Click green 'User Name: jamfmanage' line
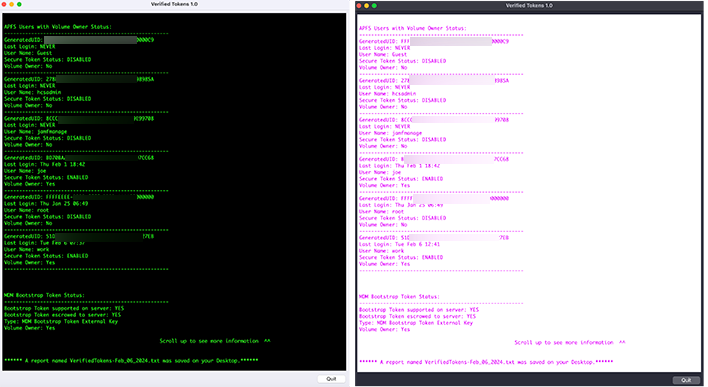 click(x=36, y=131)
